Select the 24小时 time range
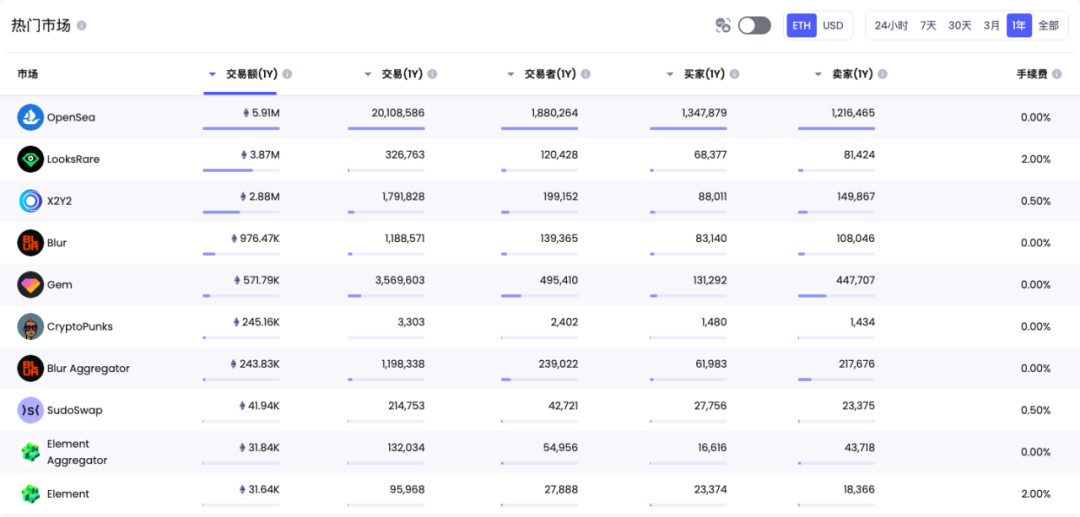 [891, 25]
